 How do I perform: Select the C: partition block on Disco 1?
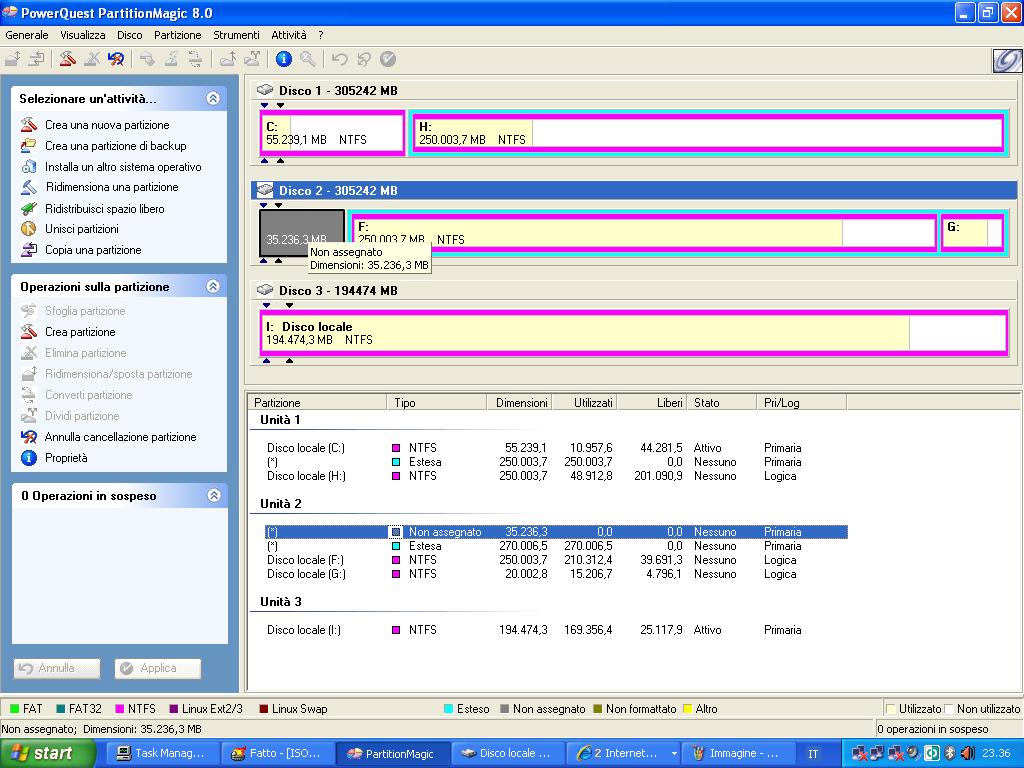pyautogui.click(x=332, y=133)
